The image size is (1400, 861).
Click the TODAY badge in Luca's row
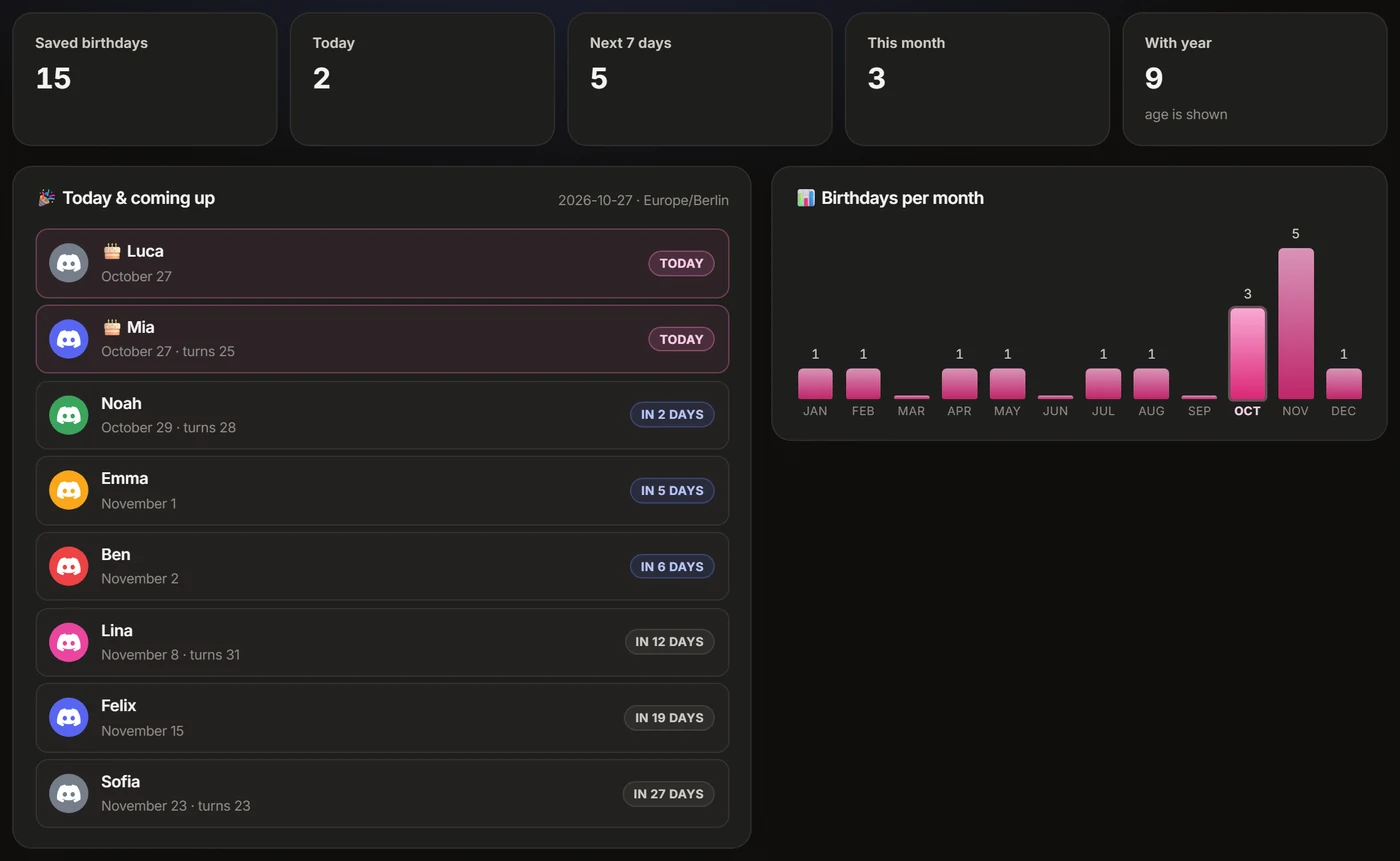click(x=681, y=263)
